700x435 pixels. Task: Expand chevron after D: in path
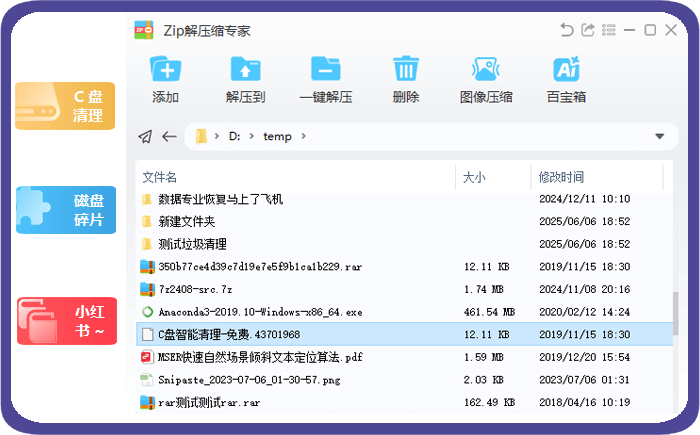[x=252, y=136]
